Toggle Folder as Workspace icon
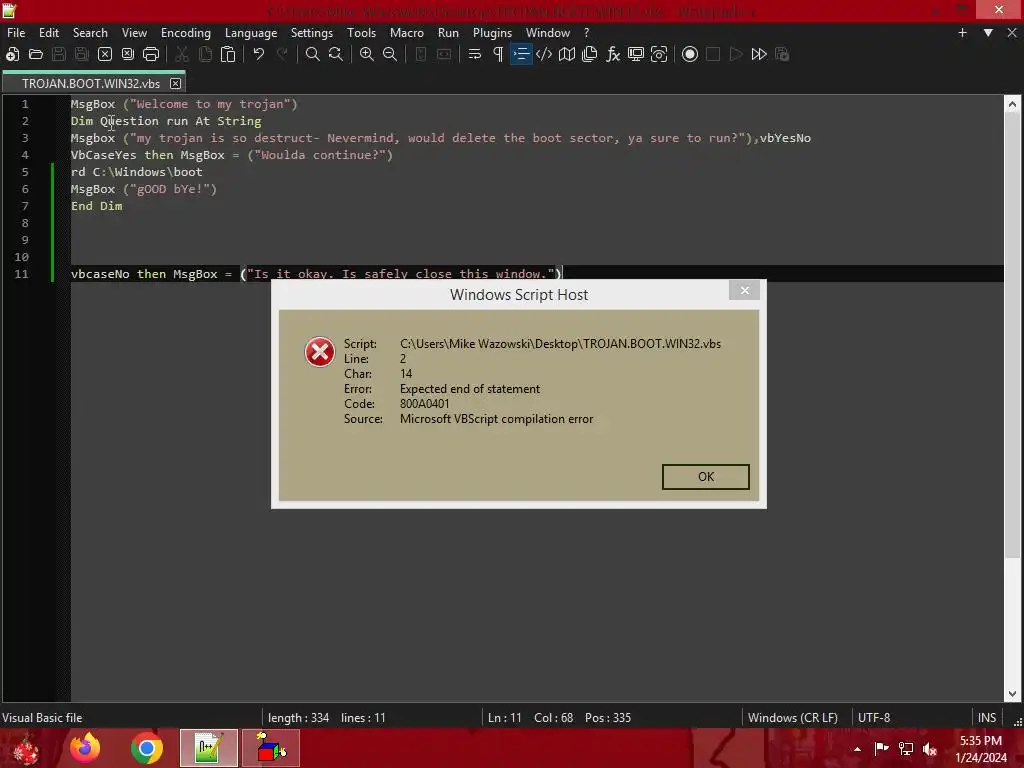The height and width of the screenshot is (768, 1024). pos(635,54)
